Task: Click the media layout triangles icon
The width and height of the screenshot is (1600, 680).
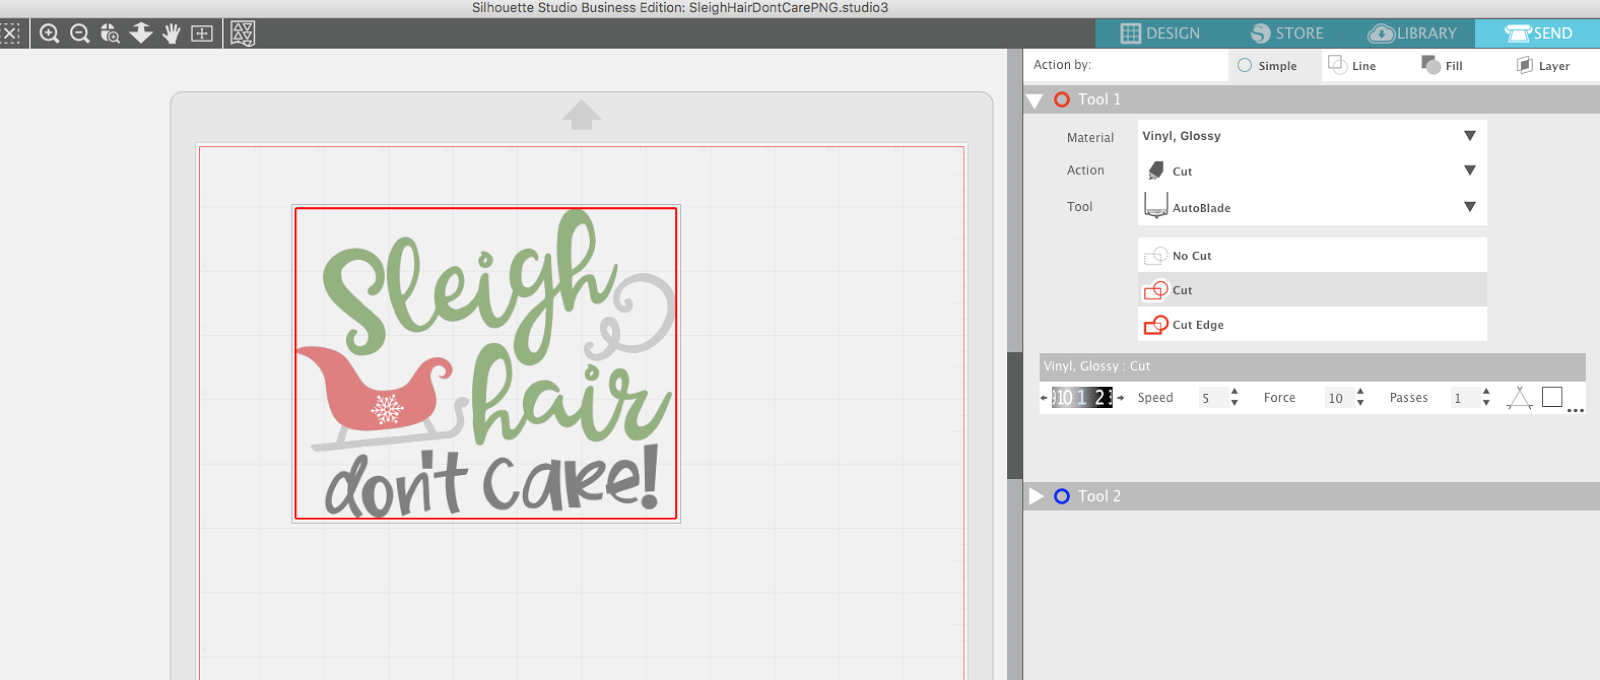Action: pyautogui.click(x=243, y=33)
